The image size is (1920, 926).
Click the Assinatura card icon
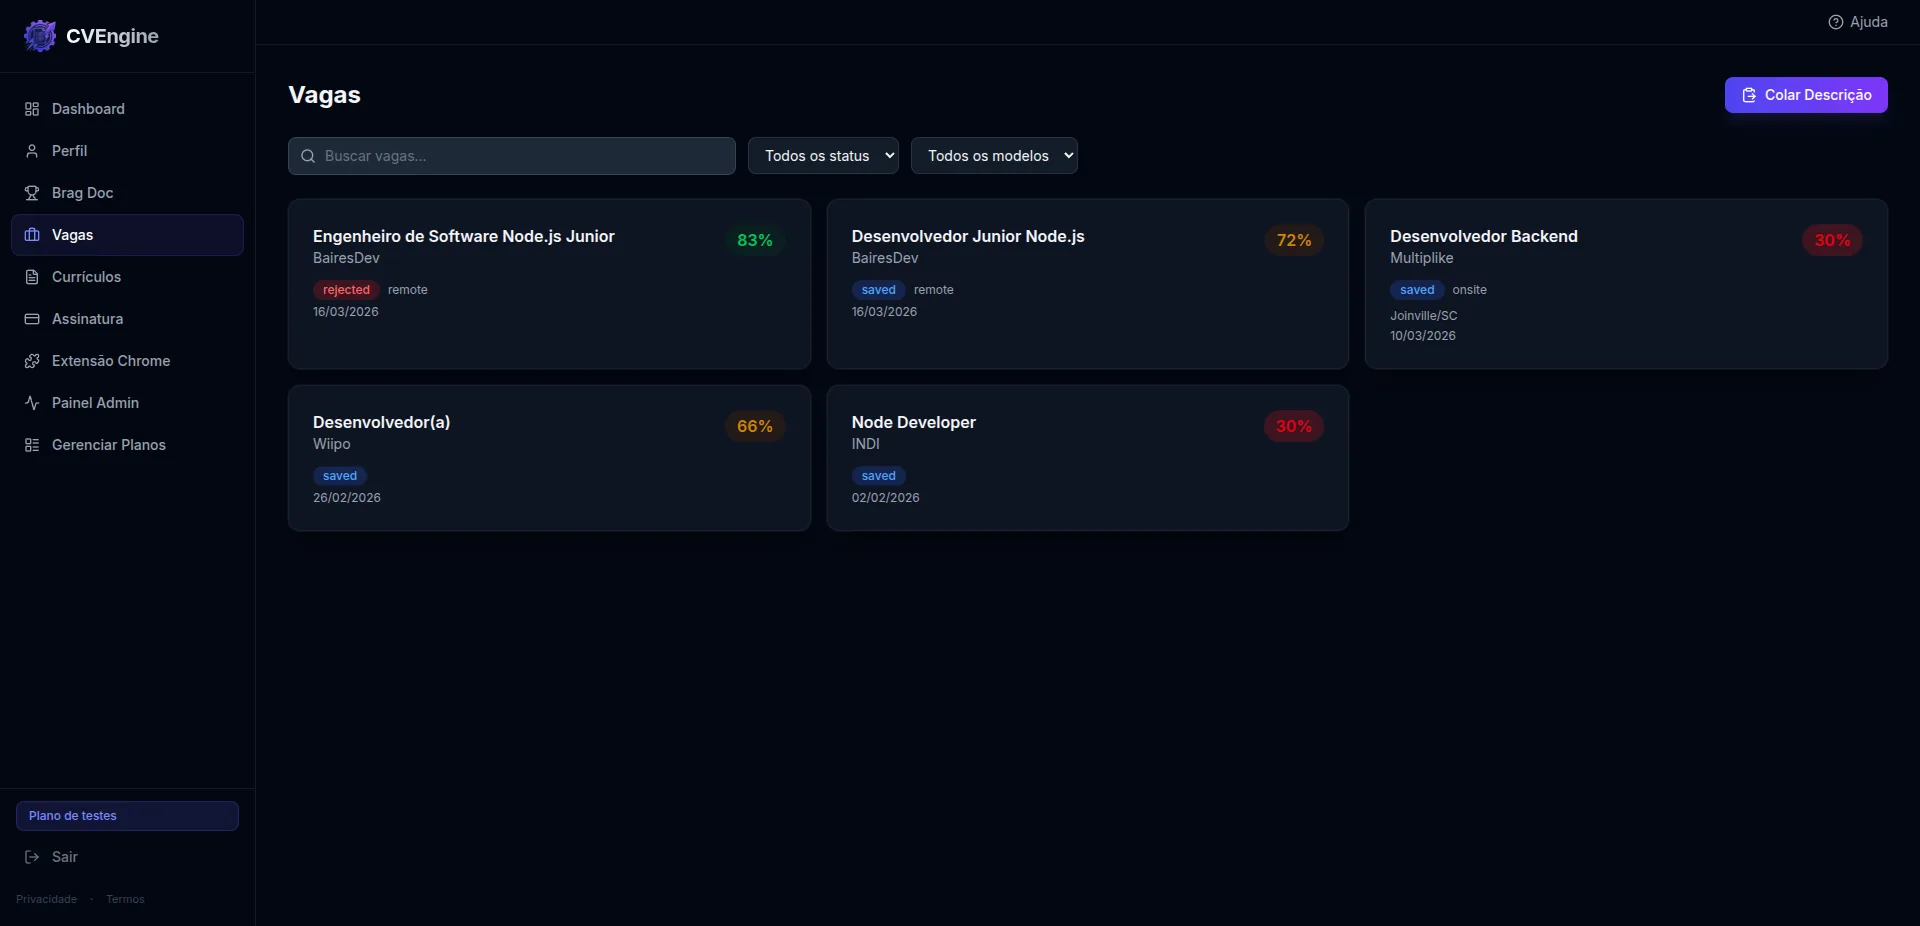(x=32, y=319)
